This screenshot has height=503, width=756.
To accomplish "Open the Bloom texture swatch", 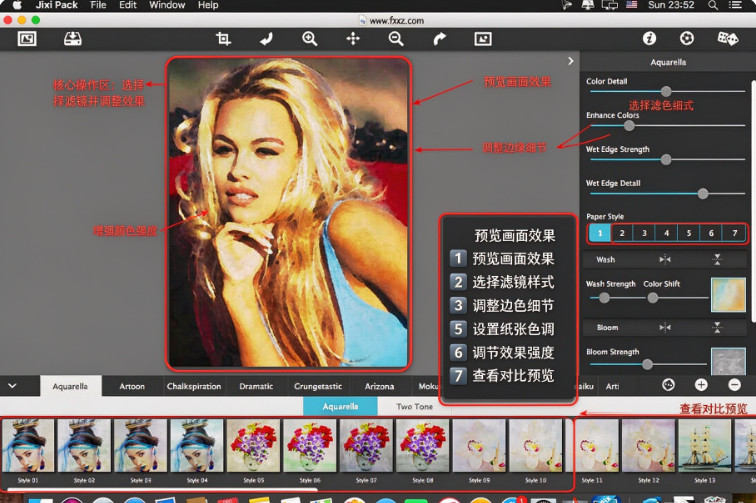I will tap(728, 361).
